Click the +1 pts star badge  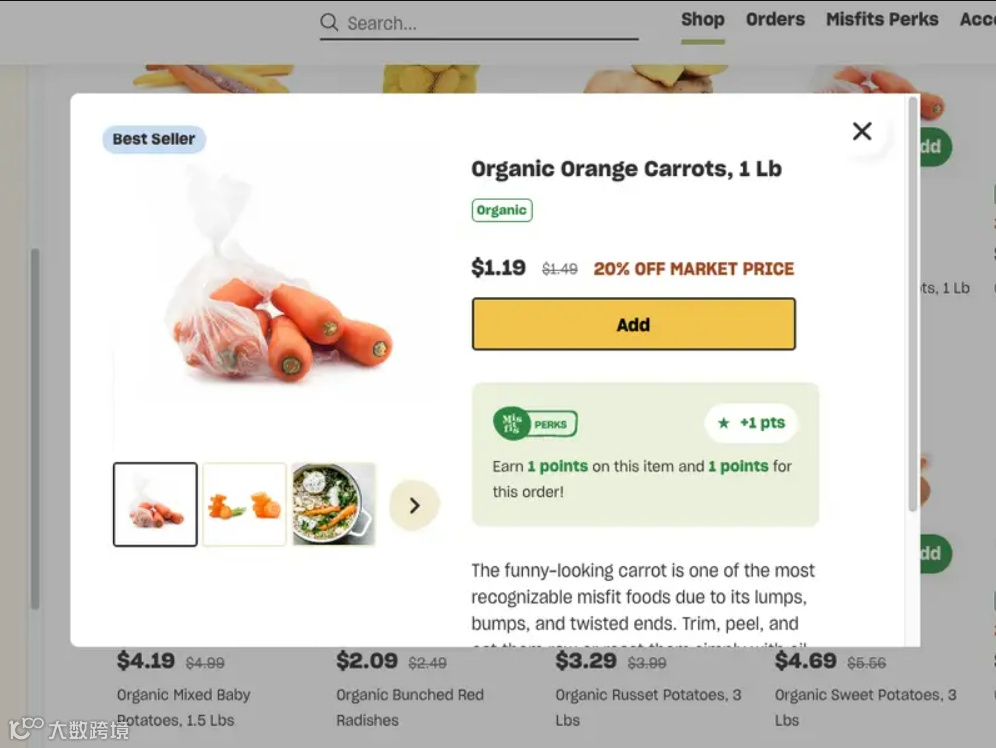(751, 423)
